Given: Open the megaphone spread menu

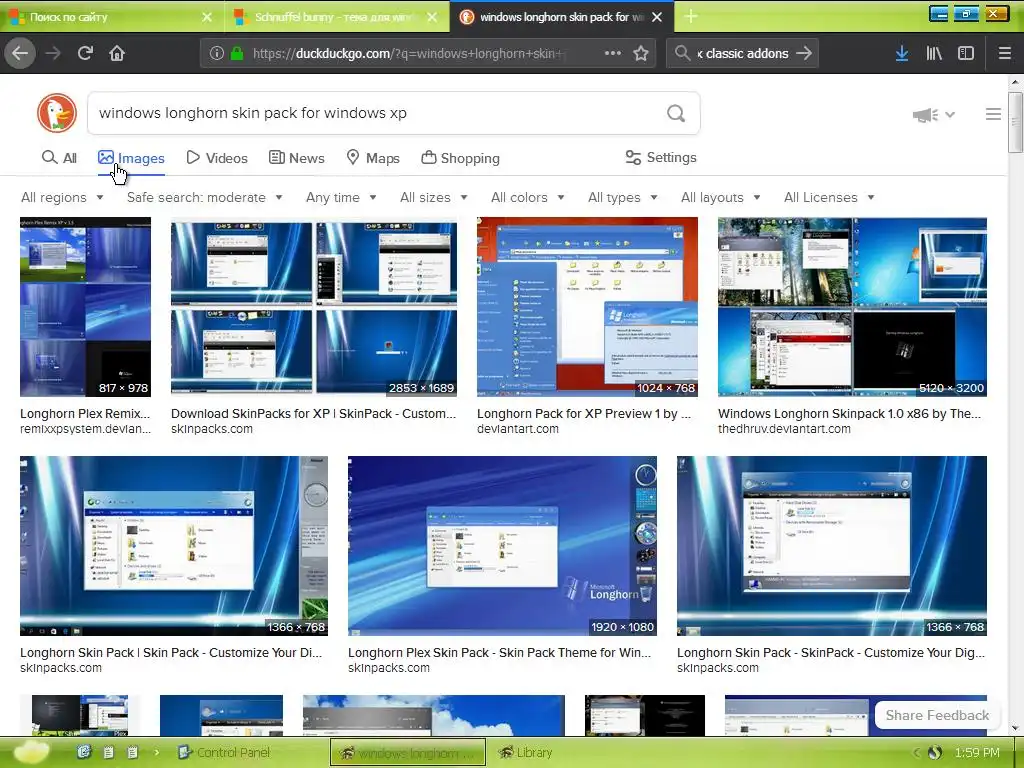Looking at the screenshot, I should [x=933, y=115].
